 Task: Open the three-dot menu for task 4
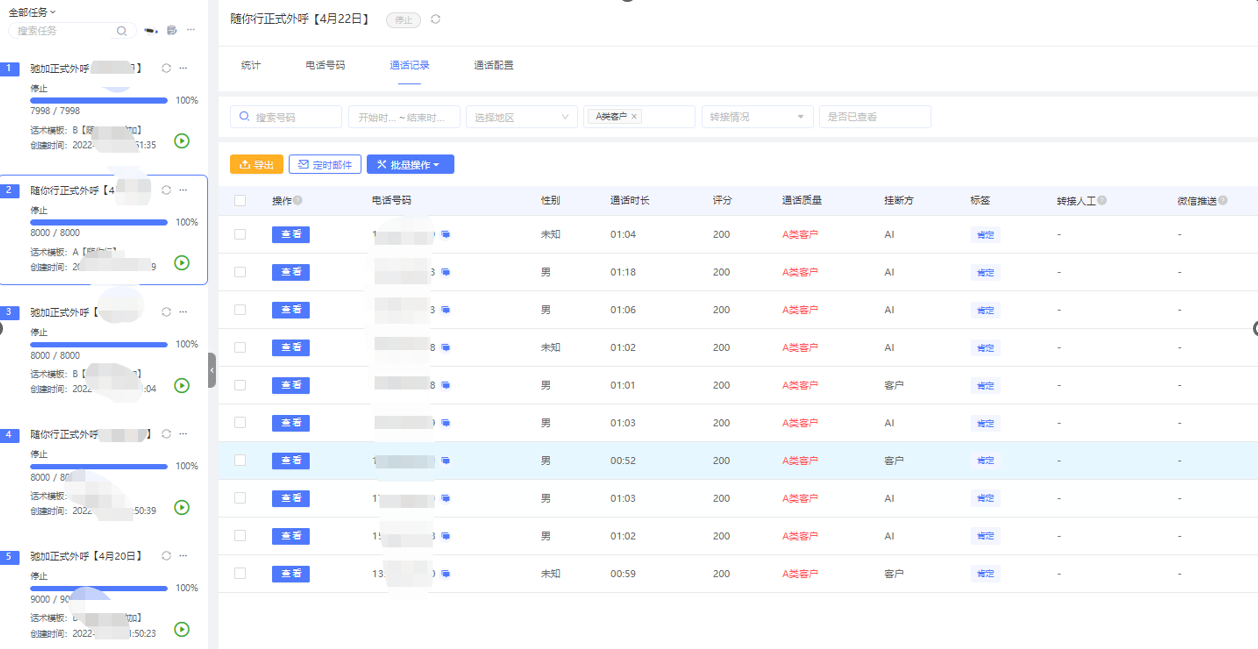[x=183, y=434]
